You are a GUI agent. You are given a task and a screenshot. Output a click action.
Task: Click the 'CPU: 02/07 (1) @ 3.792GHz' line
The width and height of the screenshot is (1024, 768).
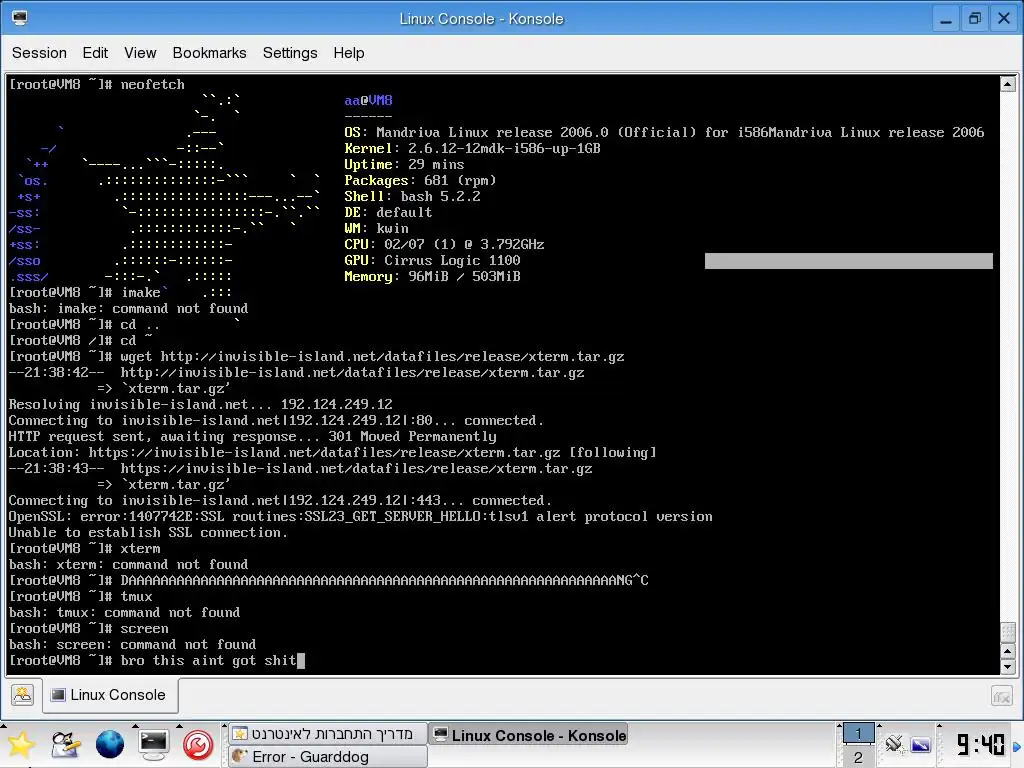(444, 244)
